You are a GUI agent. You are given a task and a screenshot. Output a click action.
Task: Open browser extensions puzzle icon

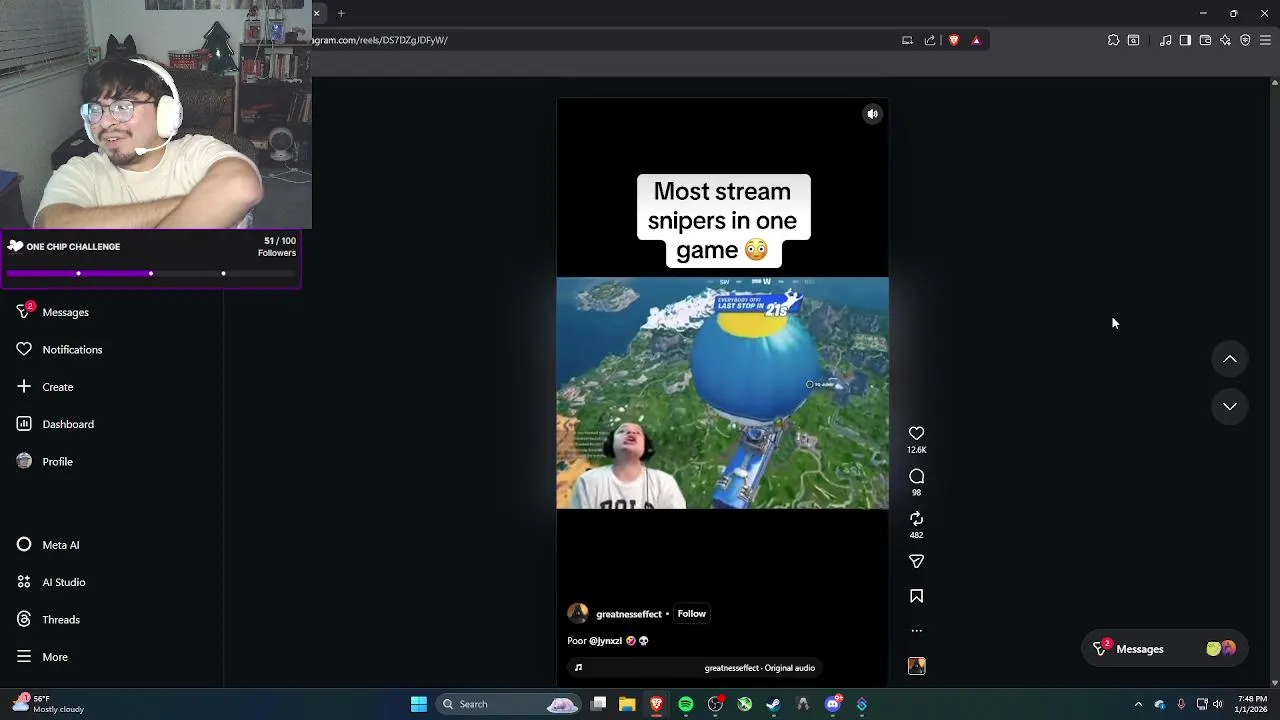tap(1113, 40)
